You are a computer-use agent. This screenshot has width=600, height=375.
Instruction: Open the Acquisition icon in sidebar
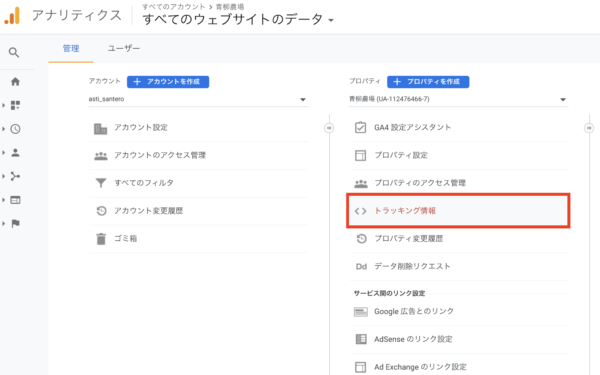pyautogui.click(x=15, y=176)
